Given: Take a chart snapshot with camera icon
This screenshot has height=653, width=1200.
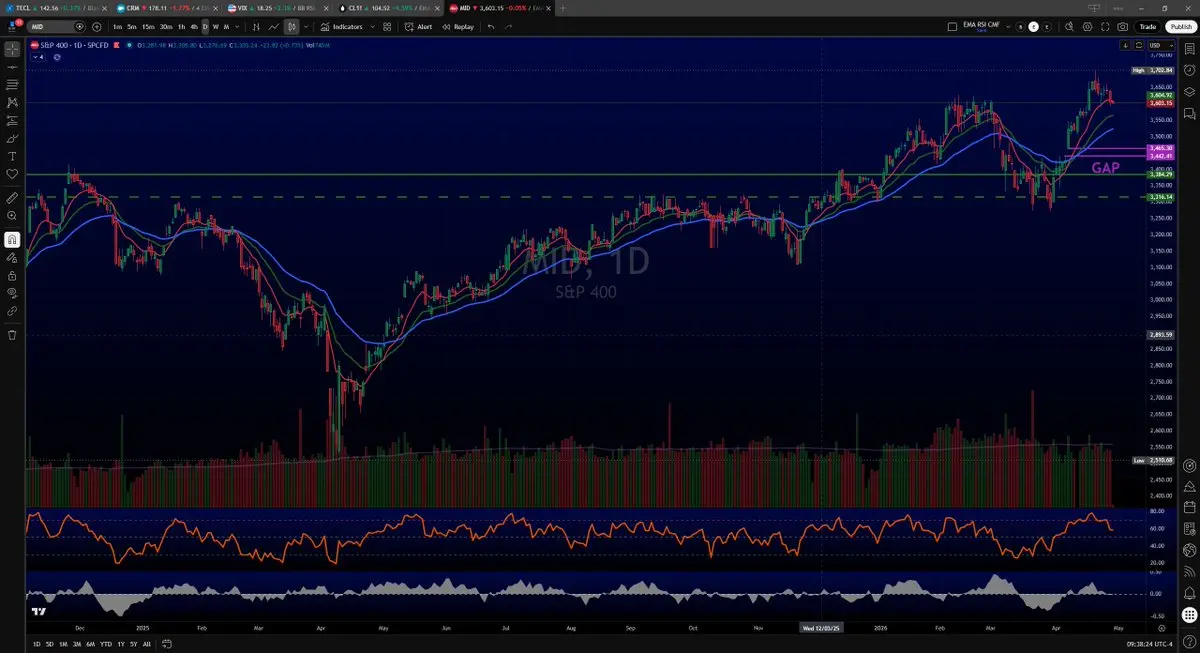Looking at the screenshot, I should 1123,27.
